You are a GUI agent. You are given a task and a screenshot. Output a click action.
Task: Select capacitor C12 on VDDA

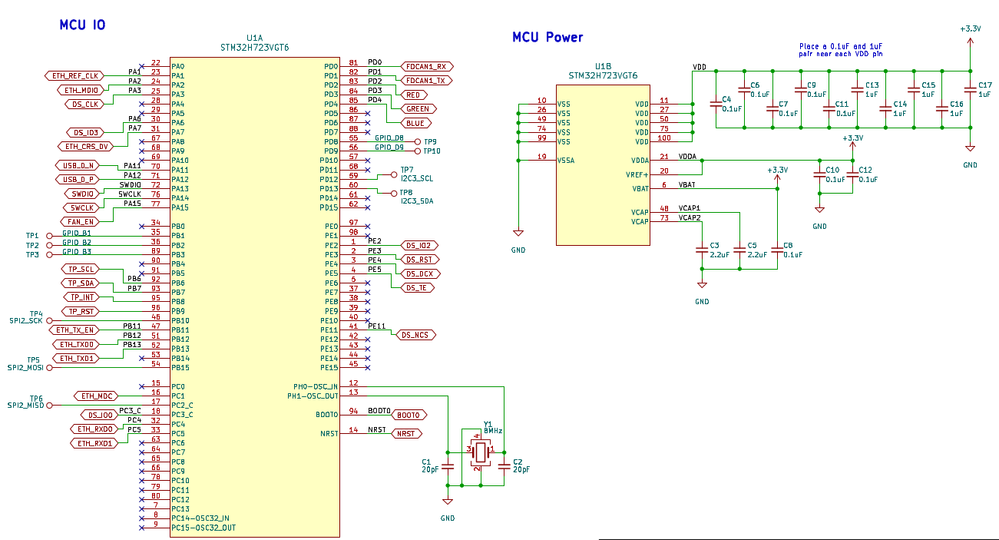pos(853,175)
